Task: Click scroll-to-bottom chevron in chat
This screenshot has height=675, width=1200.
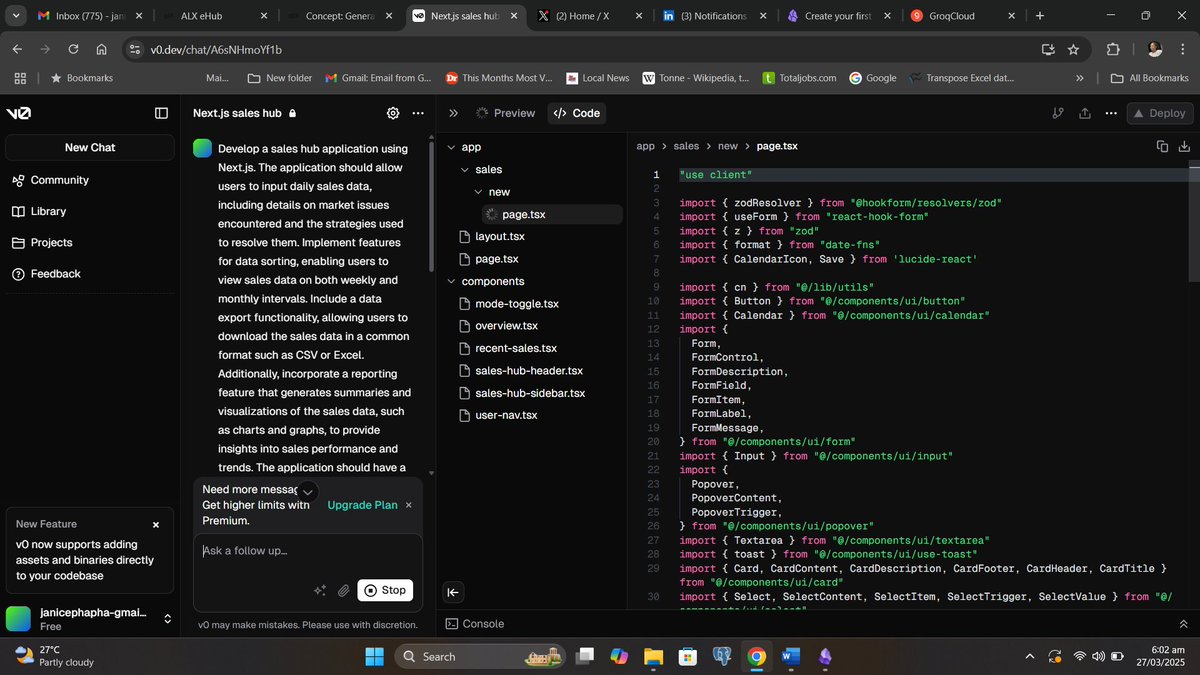Action: pos(308,491)
